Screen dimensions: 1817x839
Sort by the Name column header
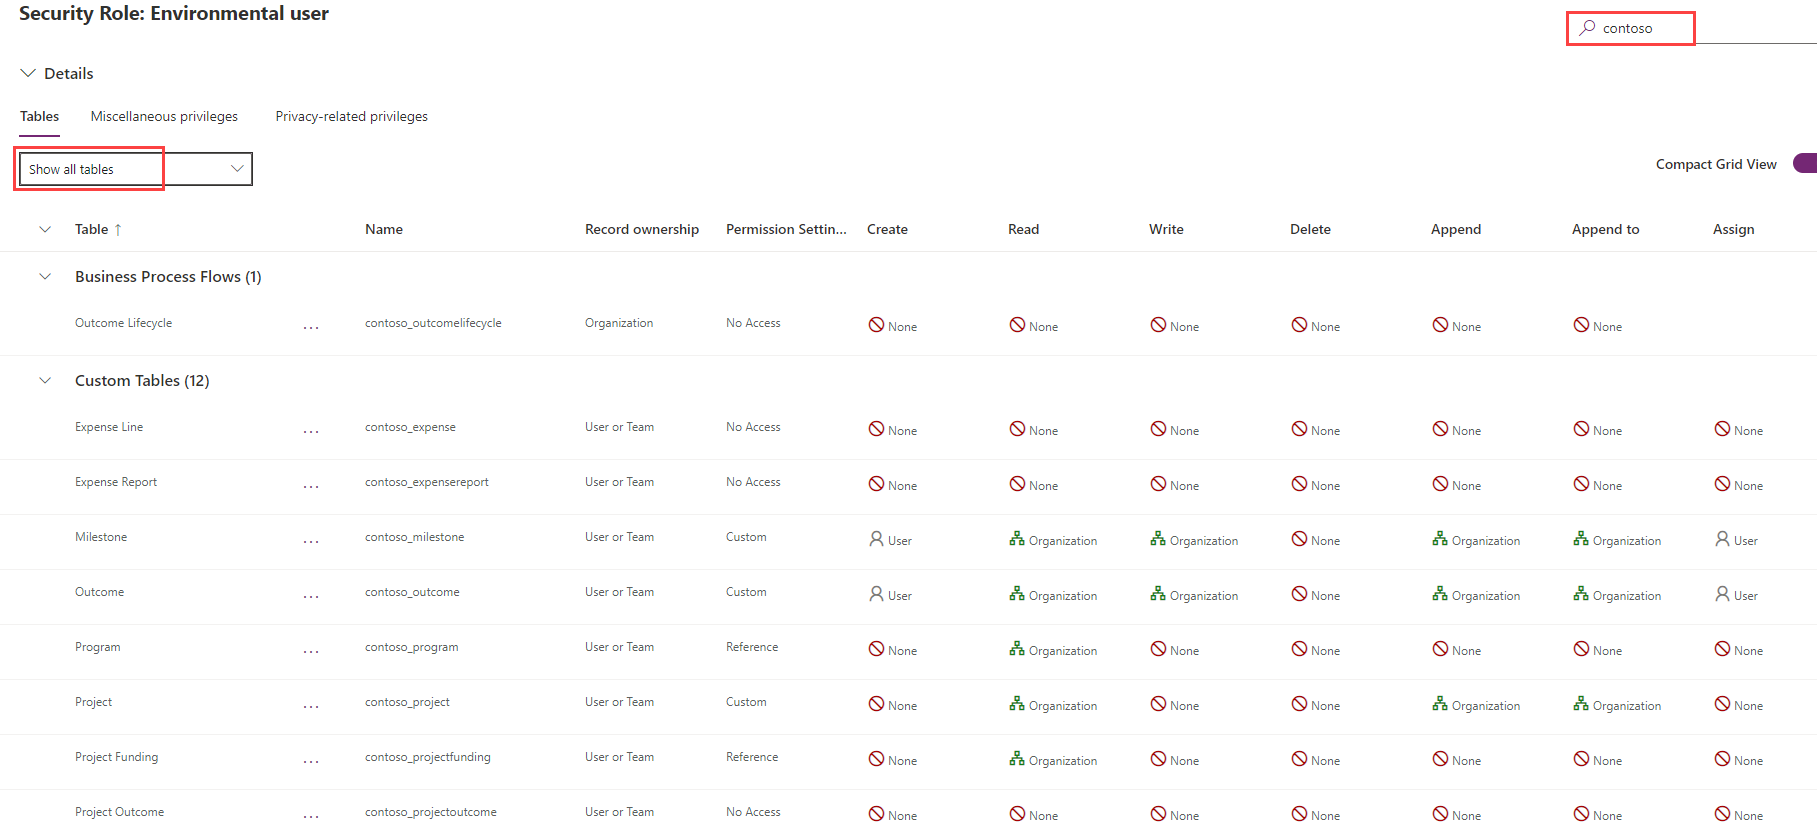[384, 229]
